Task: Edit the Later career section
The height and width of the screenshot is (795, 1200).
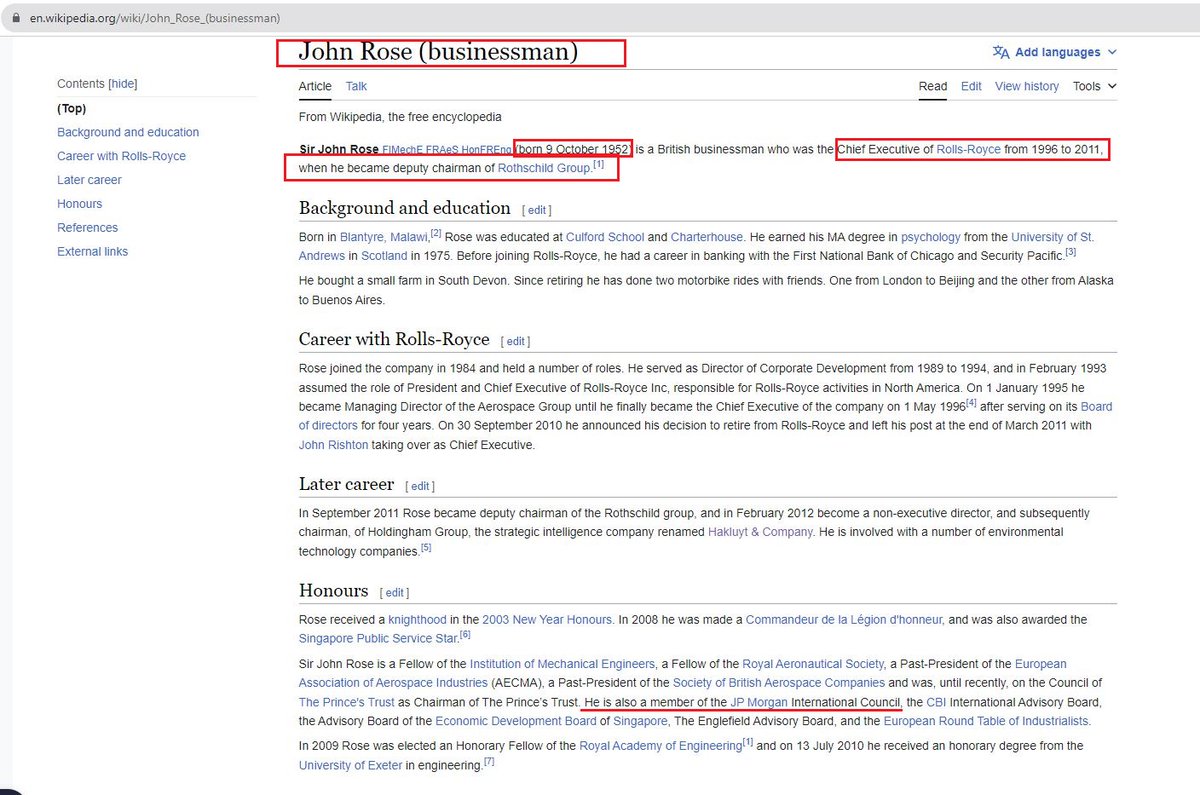Action: click(420, 486)
